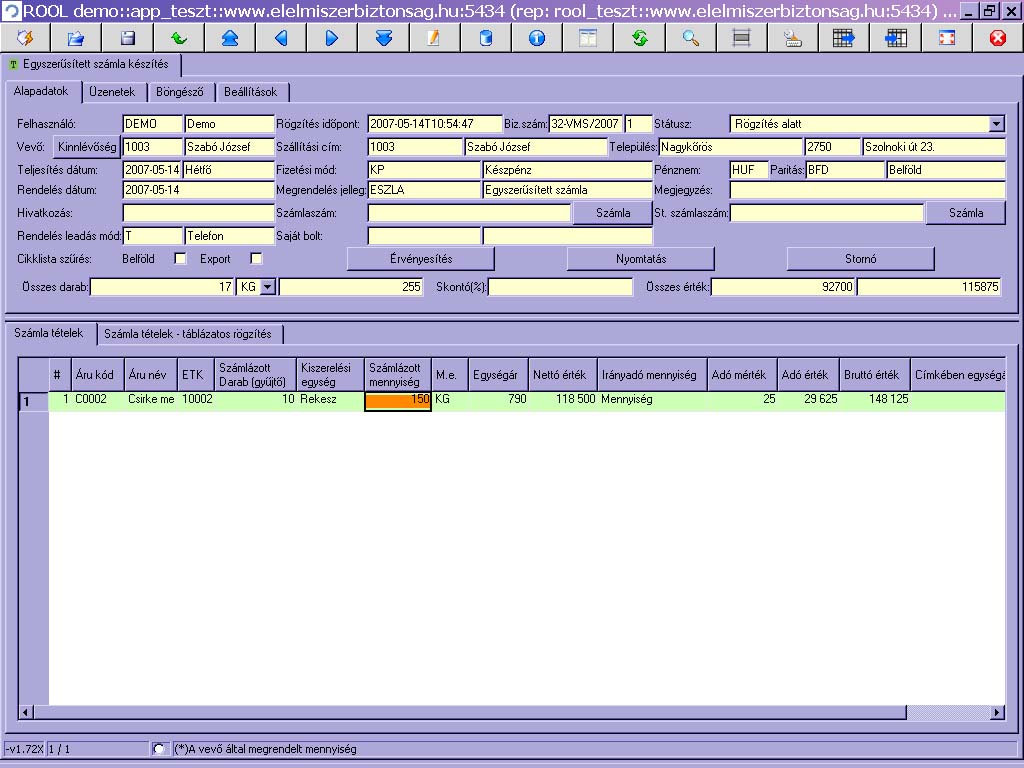Screen dimensions: 1024x768
Task: Click the green refresh toolbar icon
Action: [x=639, y=38]
